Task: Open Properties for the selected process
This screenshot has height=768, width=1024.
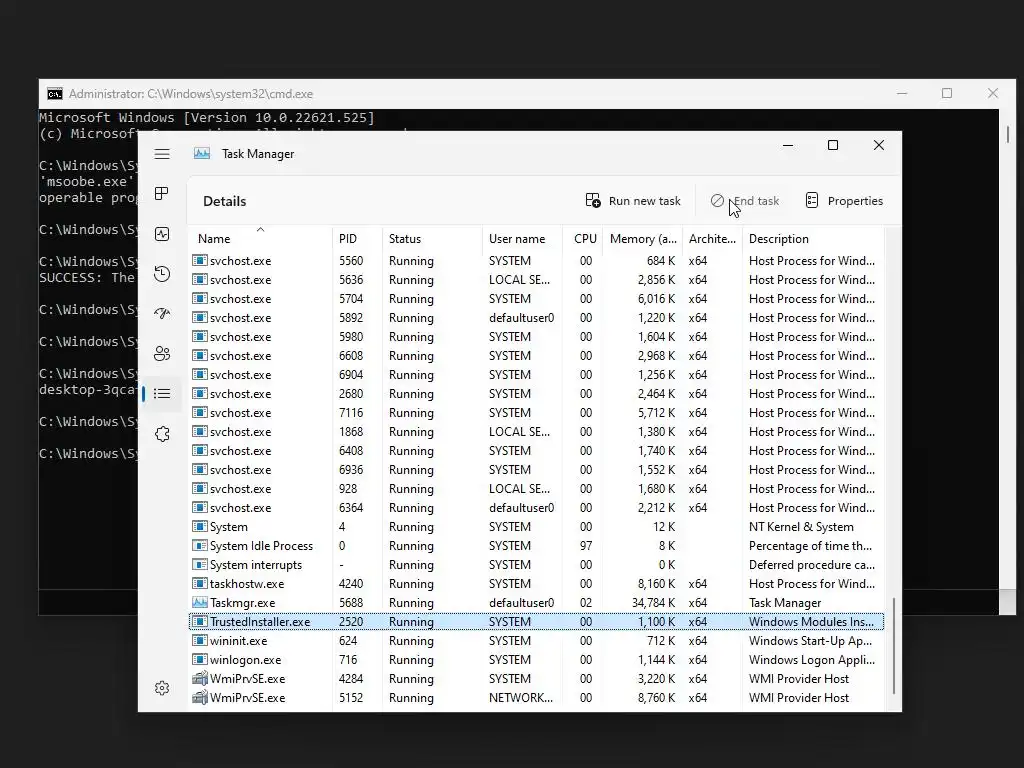Action: pyautogui.click(x=844, y=200)
